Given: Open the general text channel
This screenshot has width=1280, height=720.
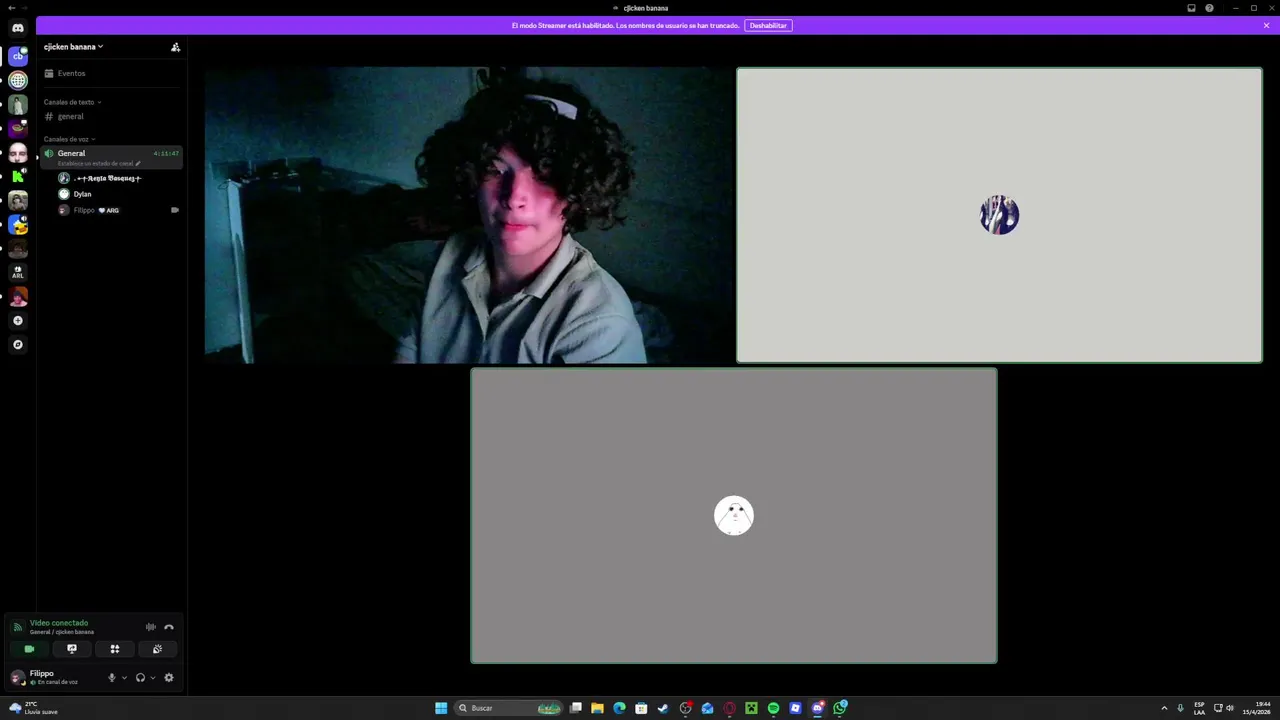Looking at the screenshot, I should [x=111, y=116].
